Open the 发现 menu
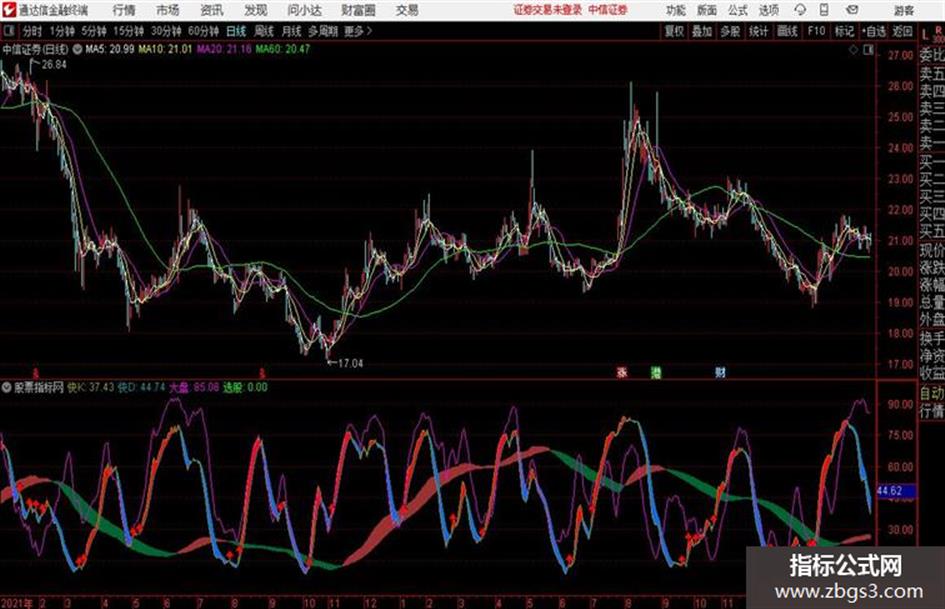 click(256, 10)
